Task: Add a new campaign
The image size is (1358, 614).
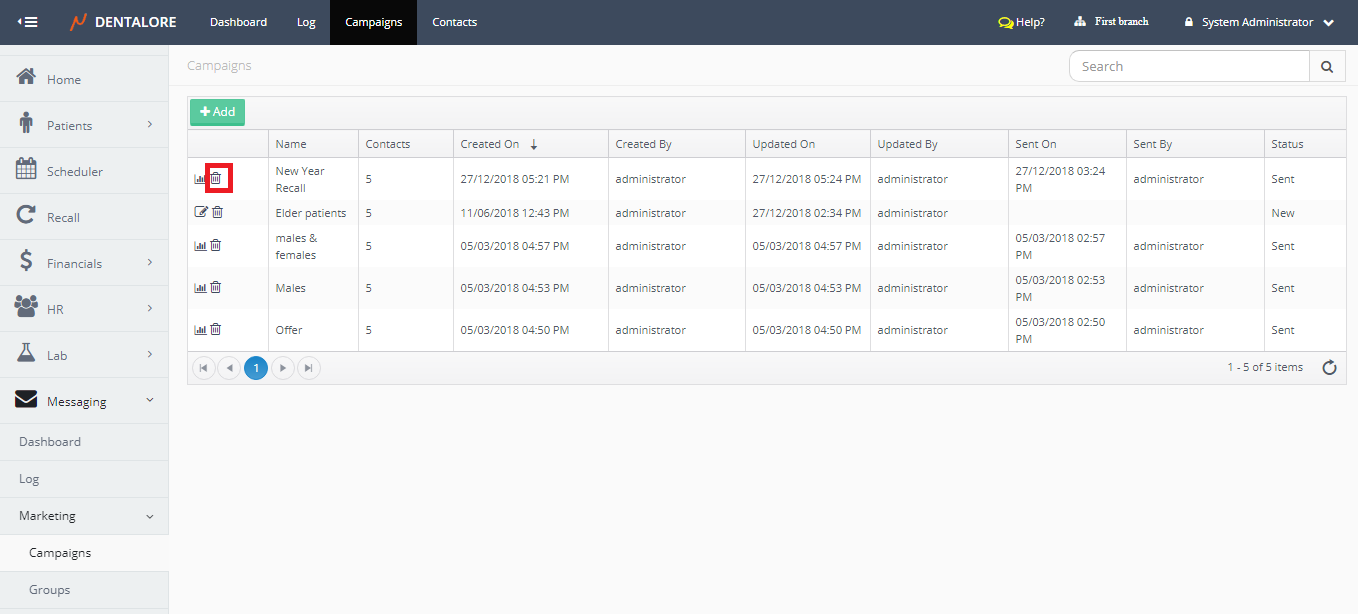Action: [x=217, y=112]
